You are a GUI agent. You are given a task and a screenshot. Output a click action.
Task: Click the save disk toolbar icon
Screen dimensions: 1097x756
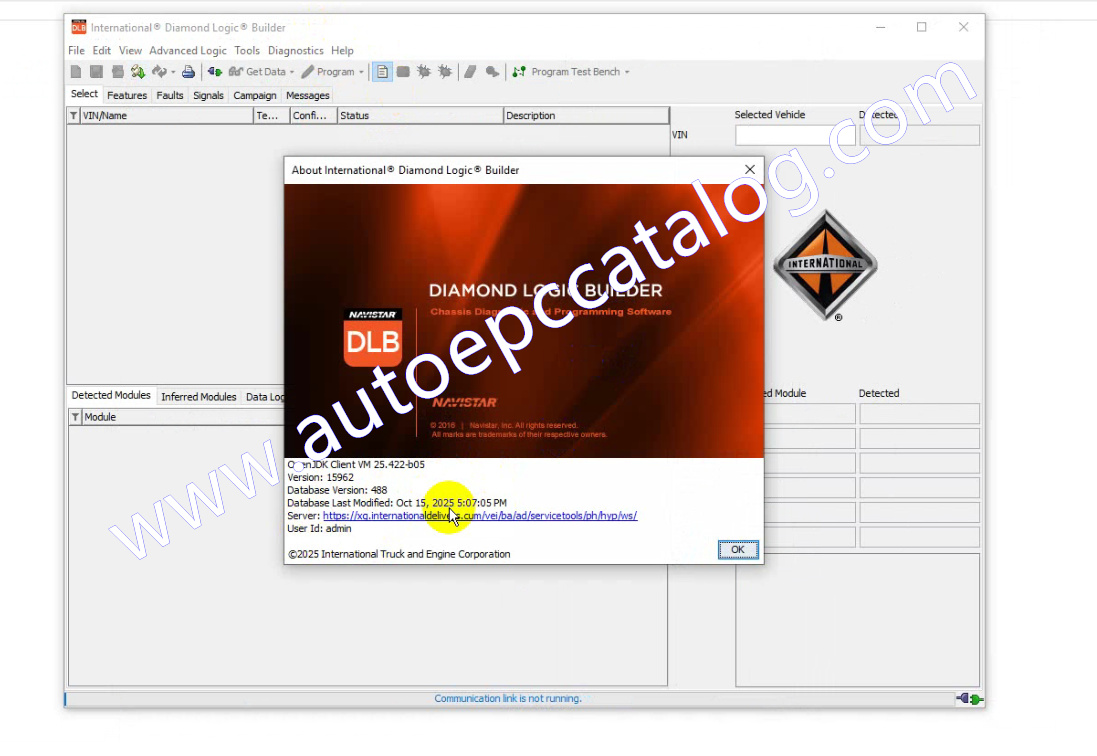(x=96, y=72)
